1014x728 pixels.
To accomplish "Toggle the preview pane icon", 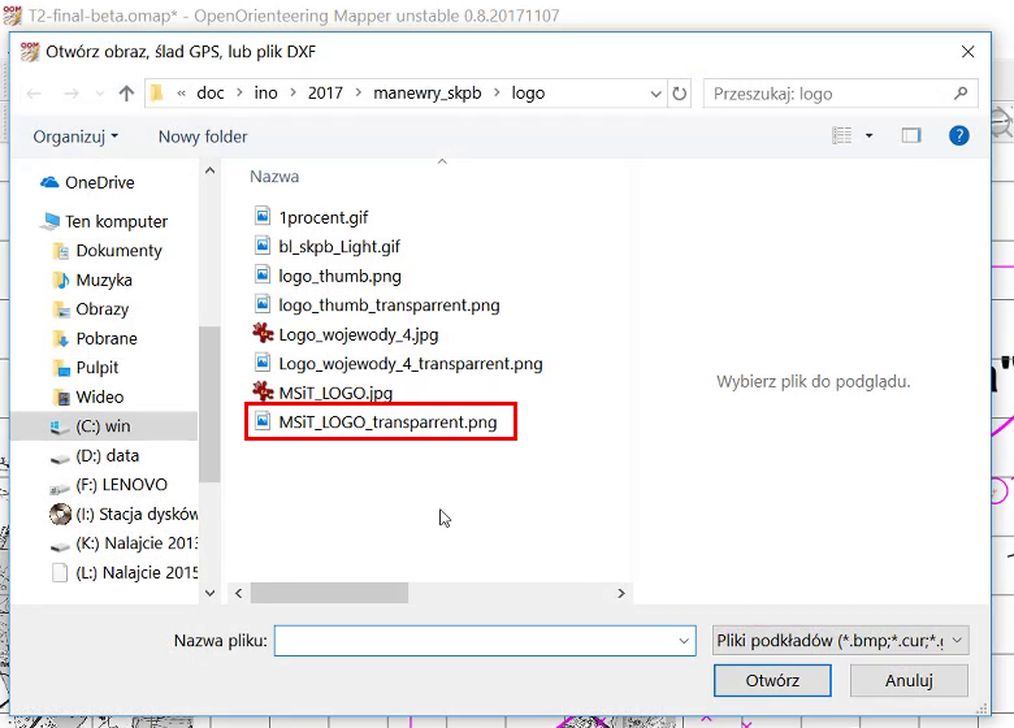I will tap(911, 136).
